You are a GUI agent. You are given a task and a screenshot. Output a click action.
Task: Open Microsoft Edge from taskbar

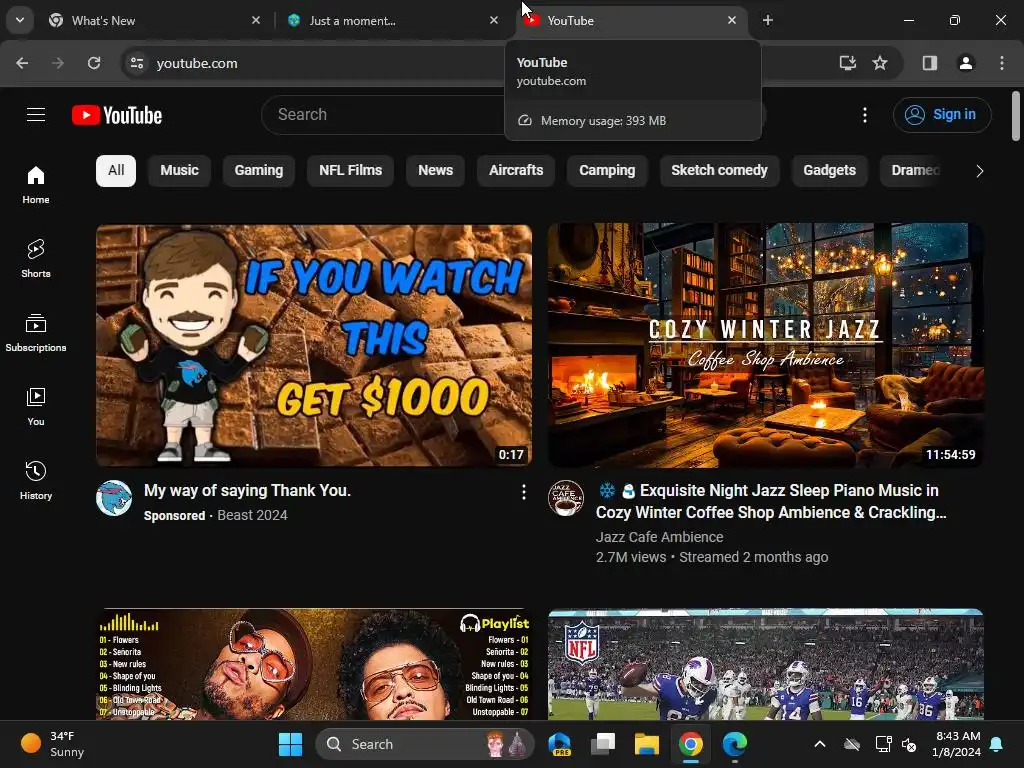pos(735,744)
